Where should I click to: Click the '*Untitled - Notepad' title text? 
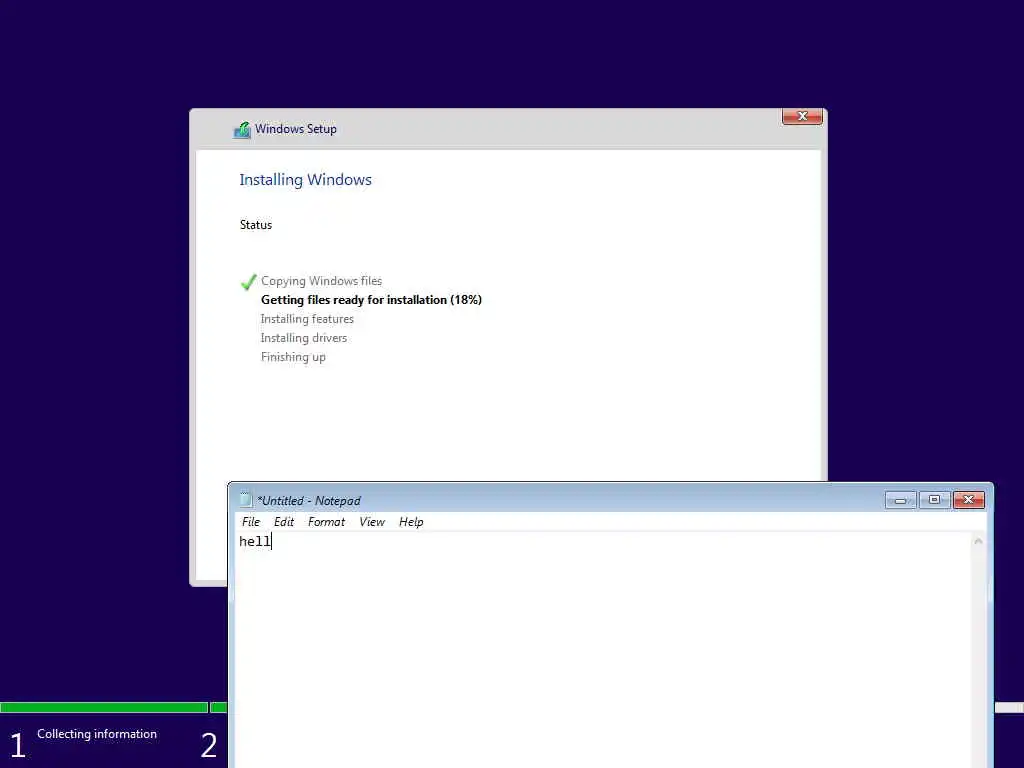309,501
